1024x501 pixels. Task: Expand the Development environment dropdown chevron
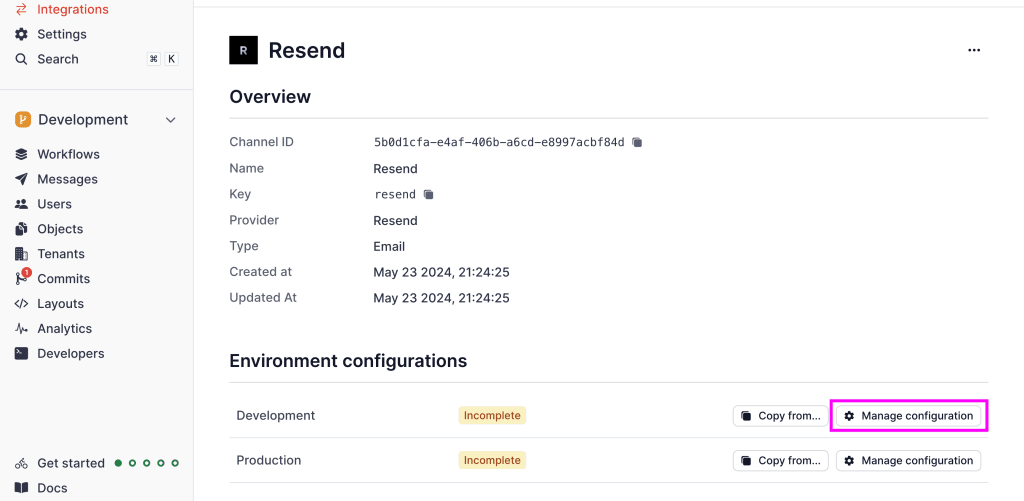click(170, 120)
